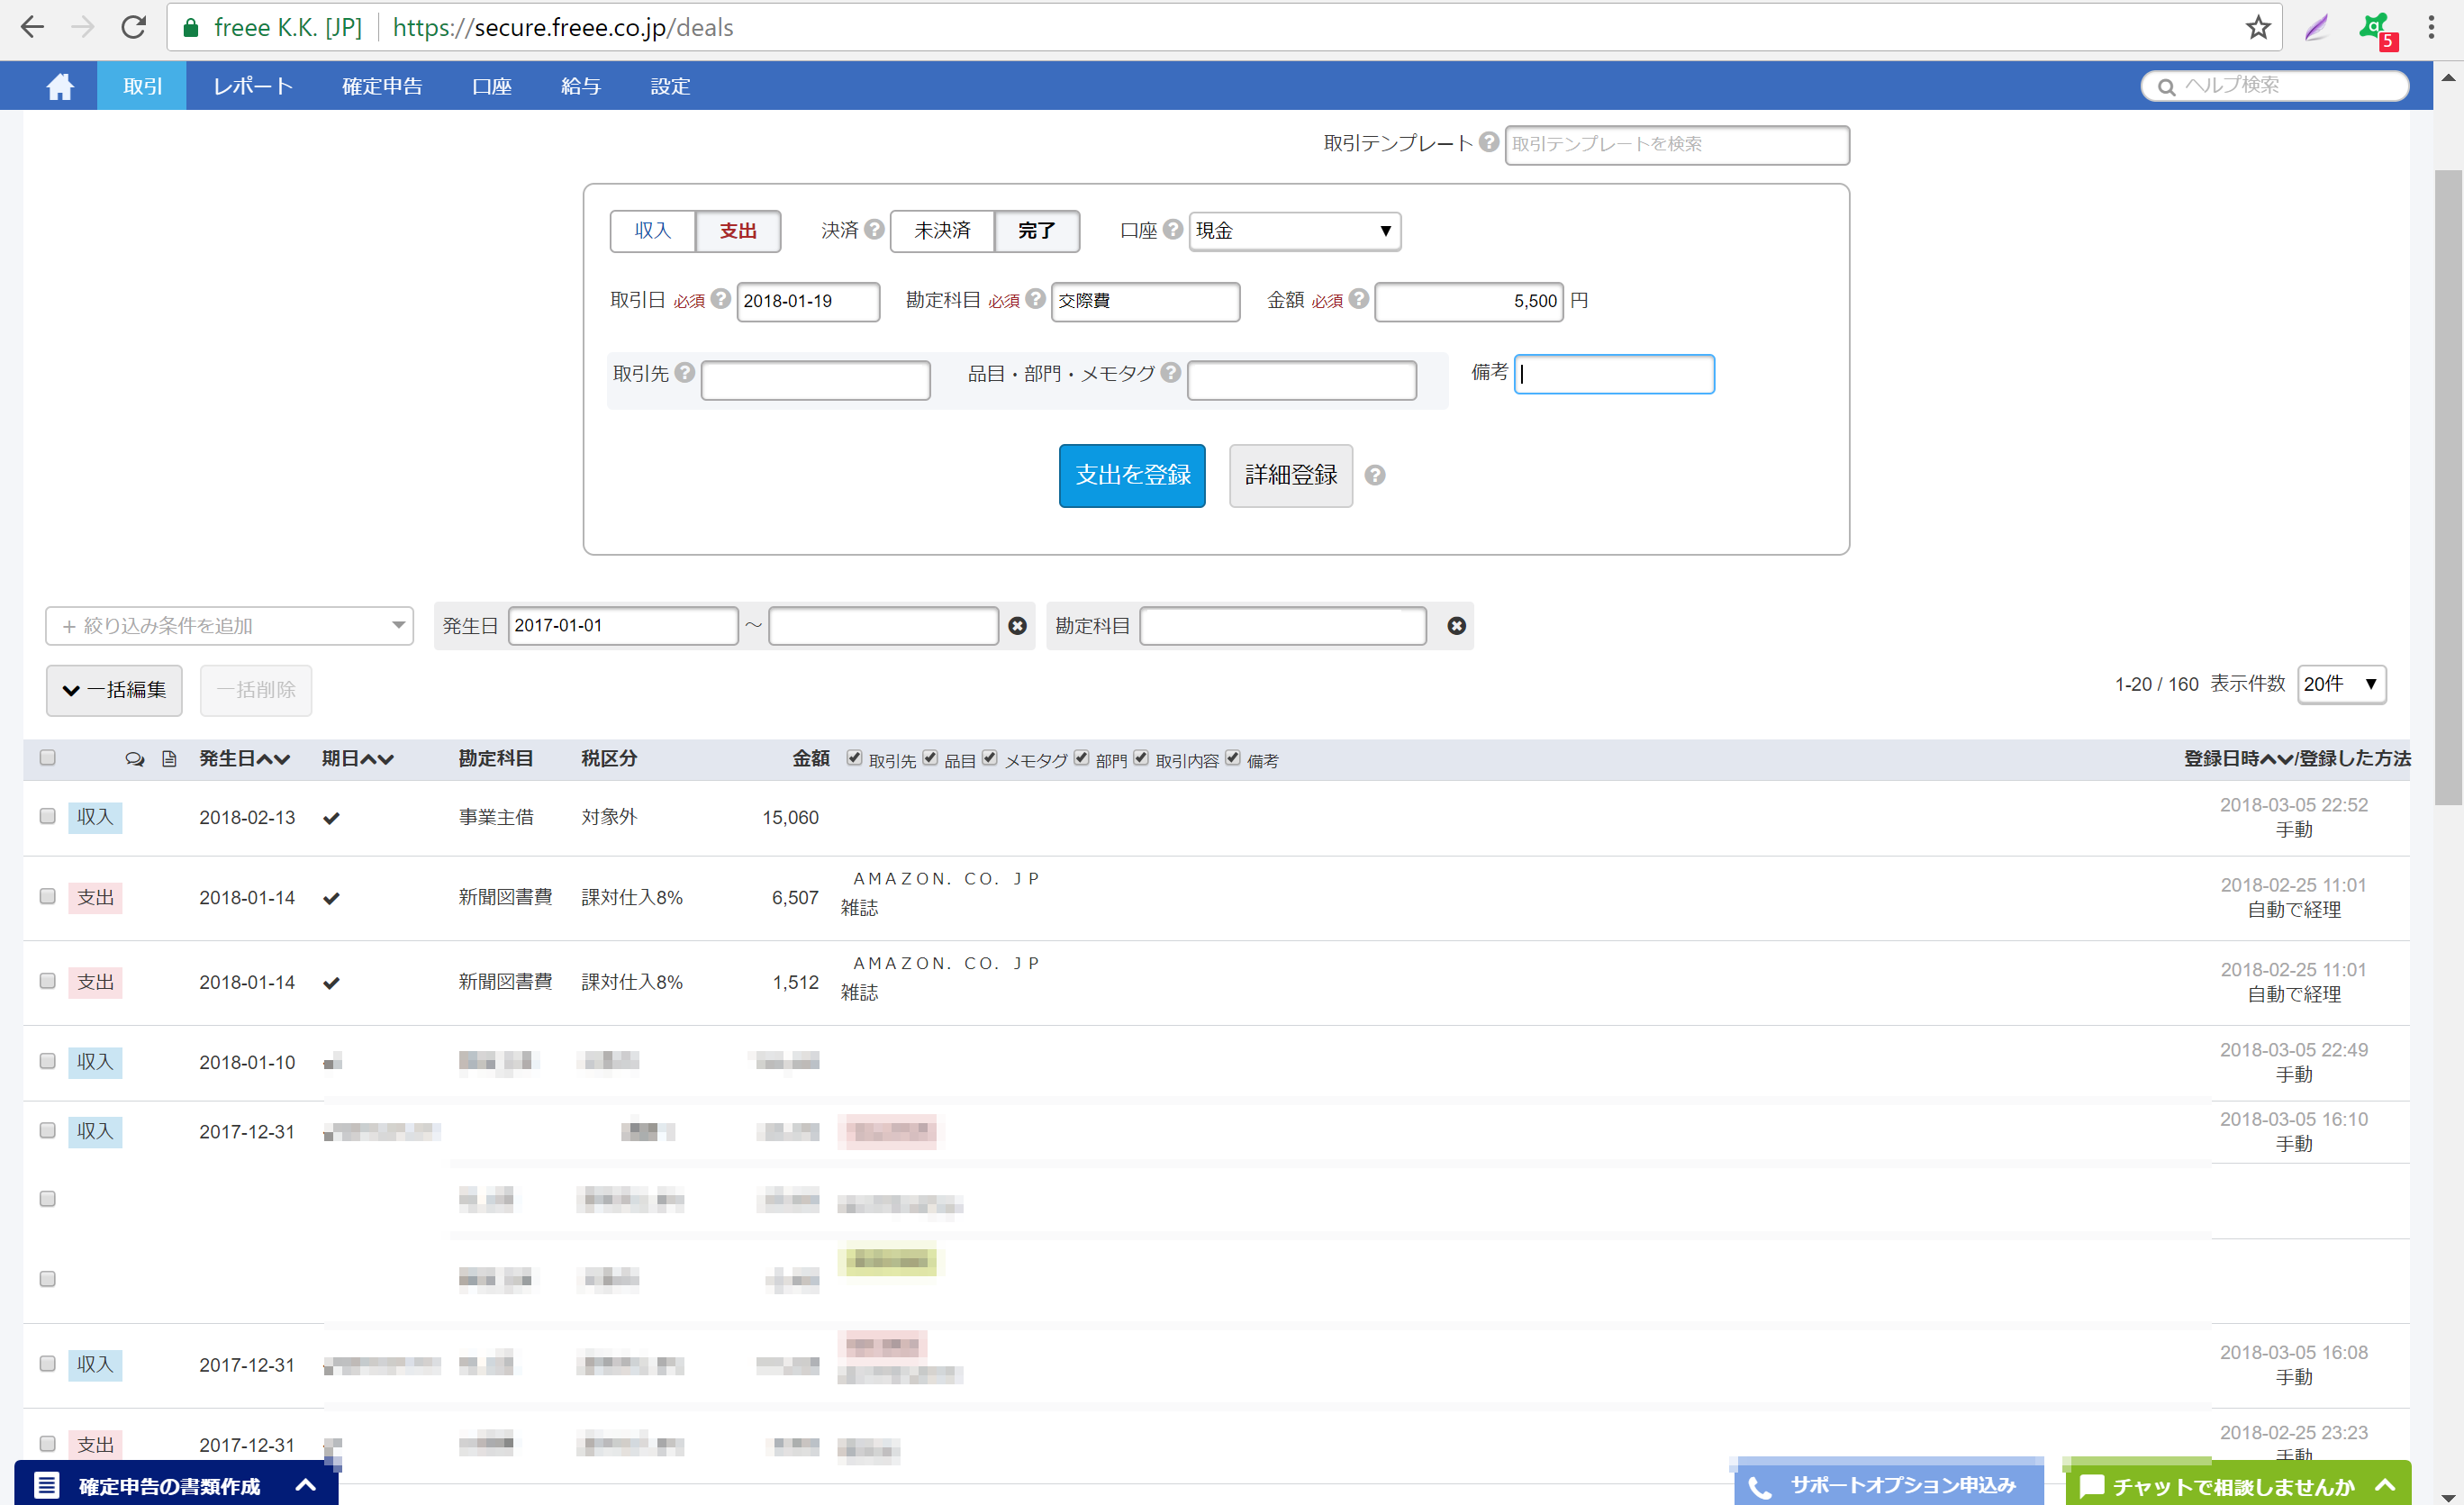Viewport: 2464px width, 1505px height.
Task: Select the 収入 transaction type
Action: (652, 231)
